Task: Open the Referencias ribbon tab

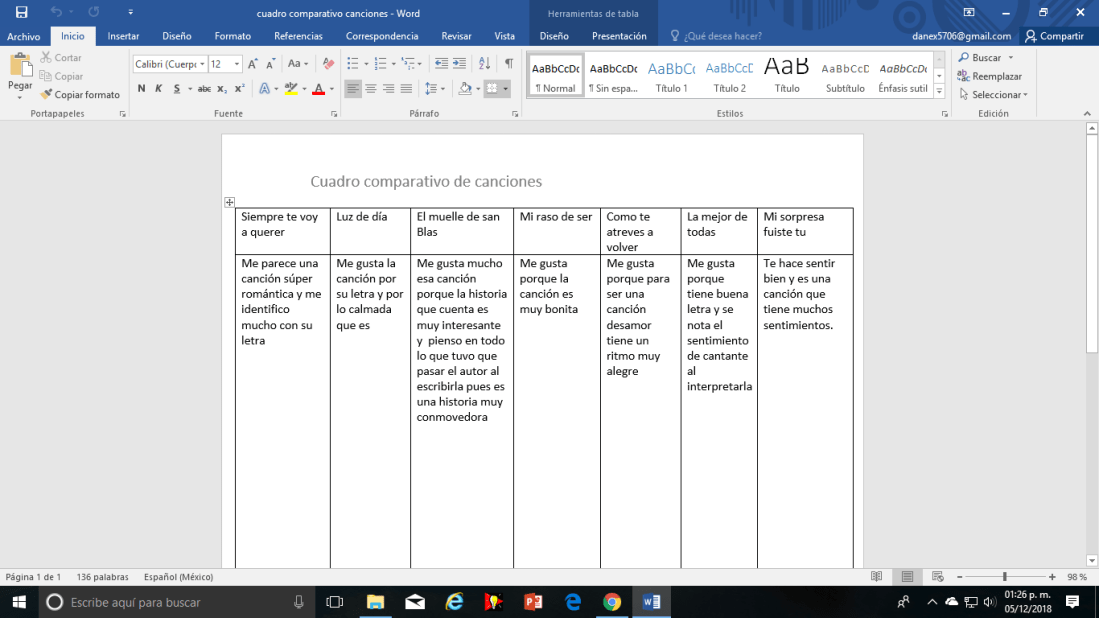Action: 298,36
